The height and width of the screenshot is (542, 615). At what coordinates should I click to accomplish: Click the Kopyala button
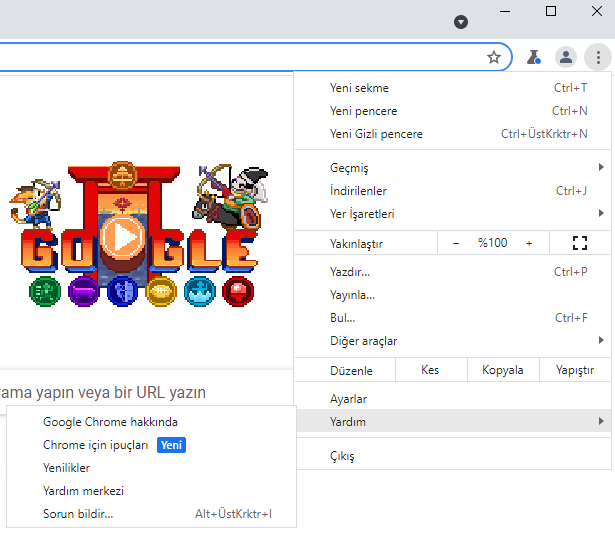pyautogui.click(x=503, y=370)
